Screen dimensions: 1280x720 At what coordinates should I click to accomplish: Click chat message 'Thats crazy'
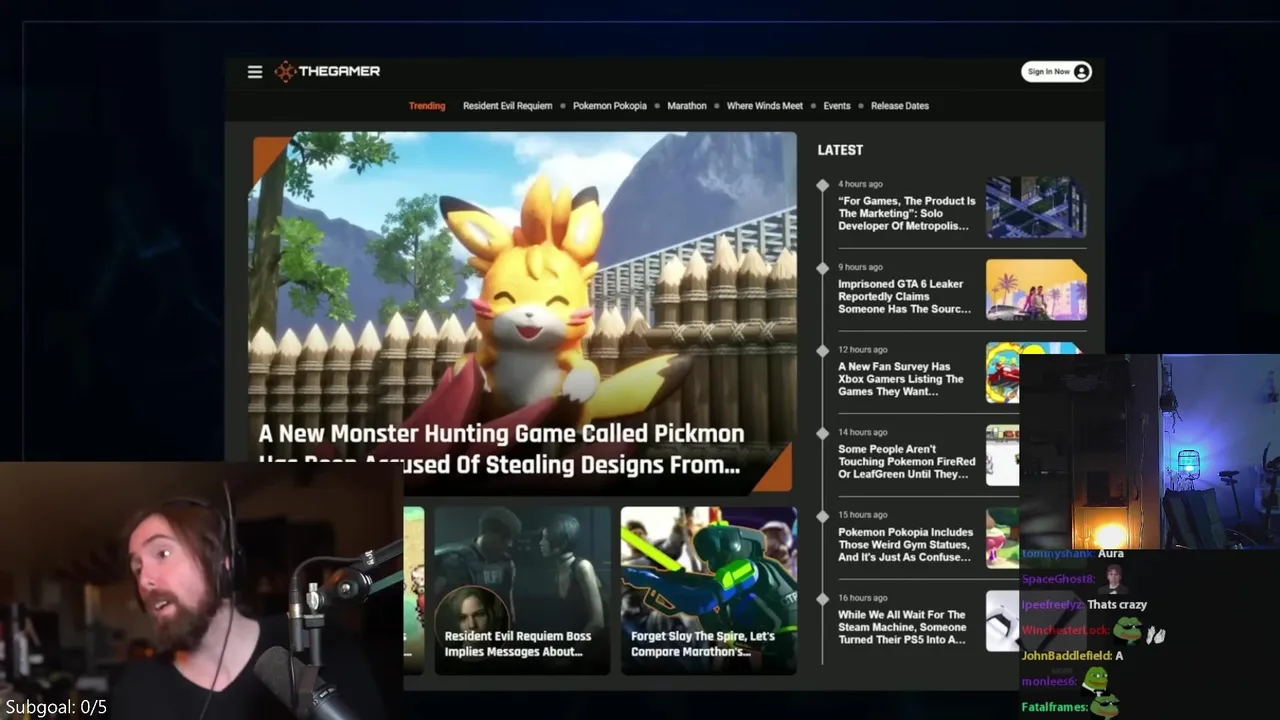pos(1117,605)
